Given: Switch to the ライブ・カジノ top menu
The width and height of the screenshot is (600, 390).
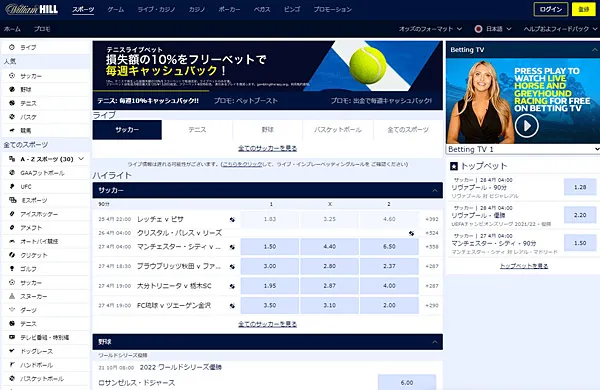Looking at the screenshot, I should pos(157,10).
